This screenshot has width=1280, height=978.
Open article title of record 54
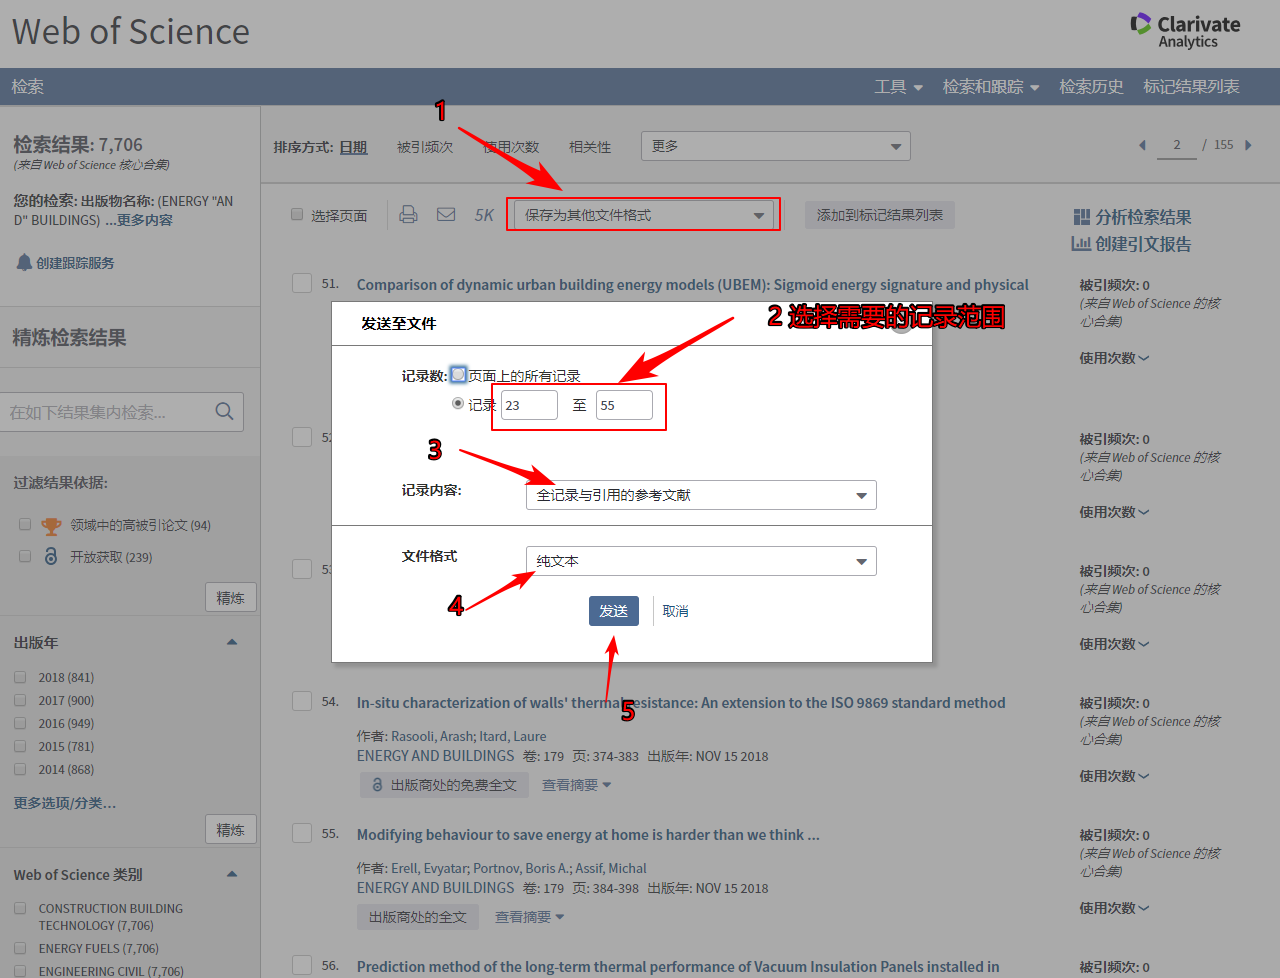[681, 703]
